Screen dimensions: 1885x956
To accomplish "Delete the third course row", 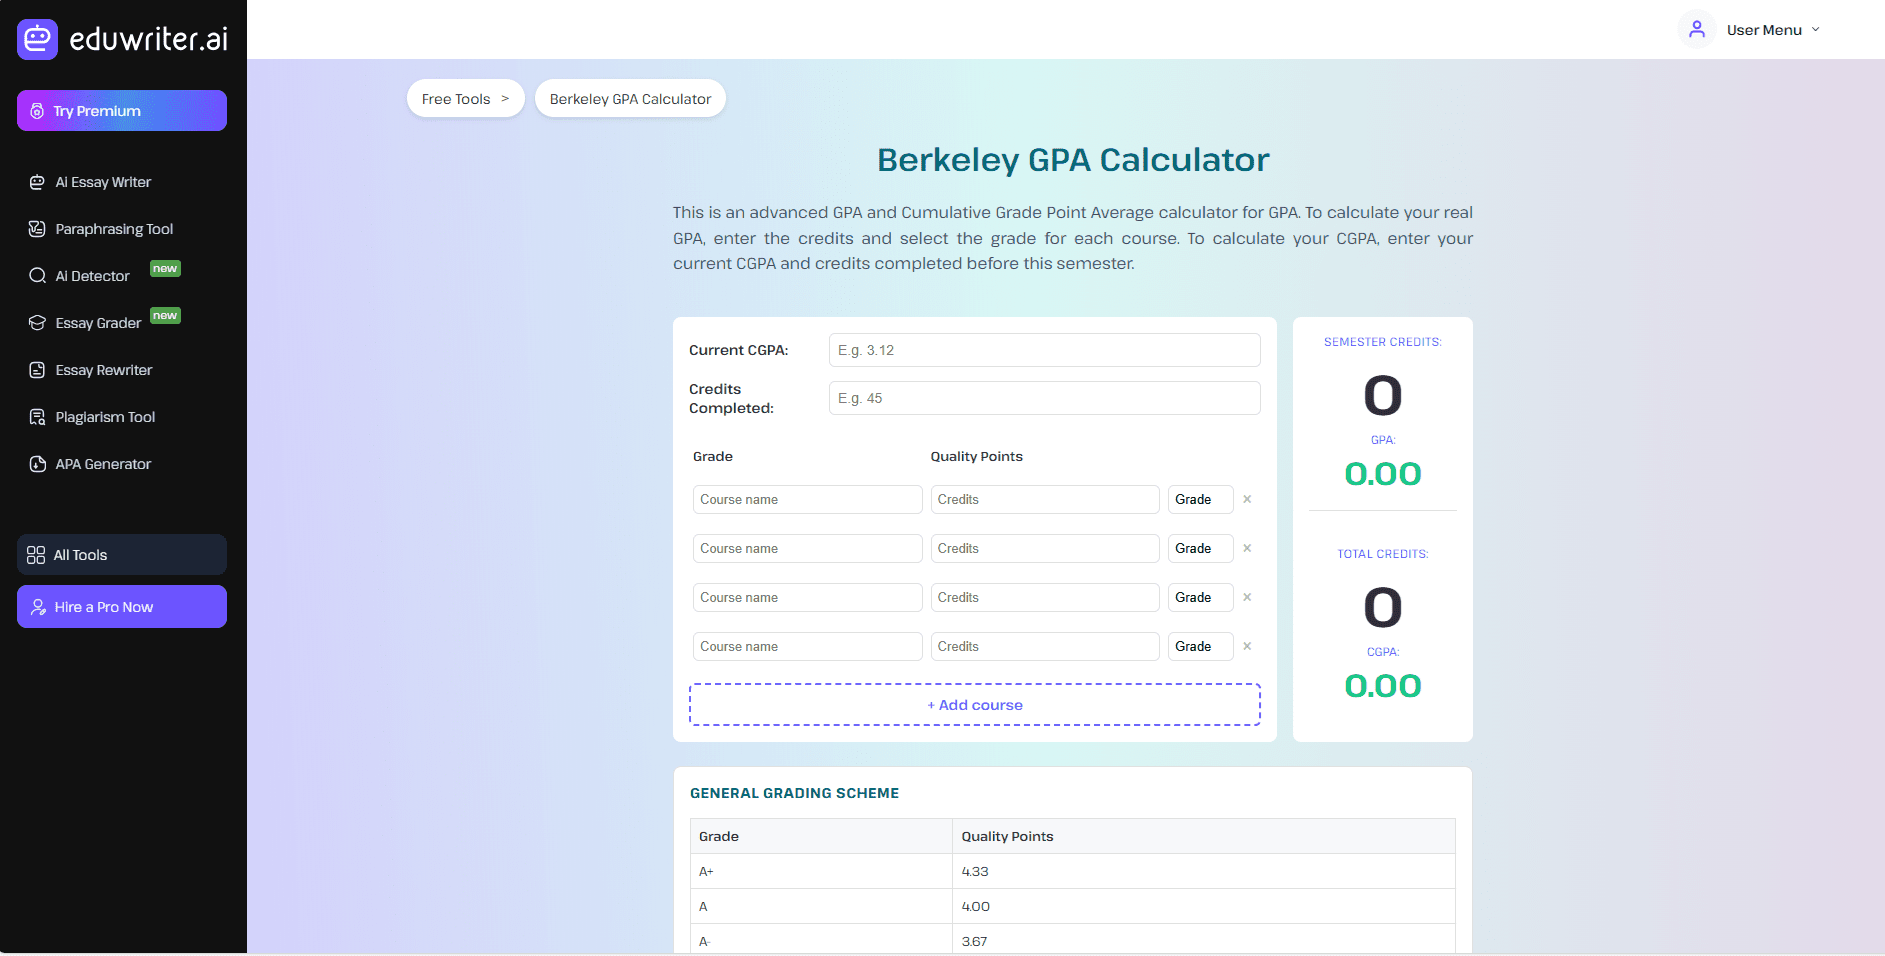I will point(1247,597).
